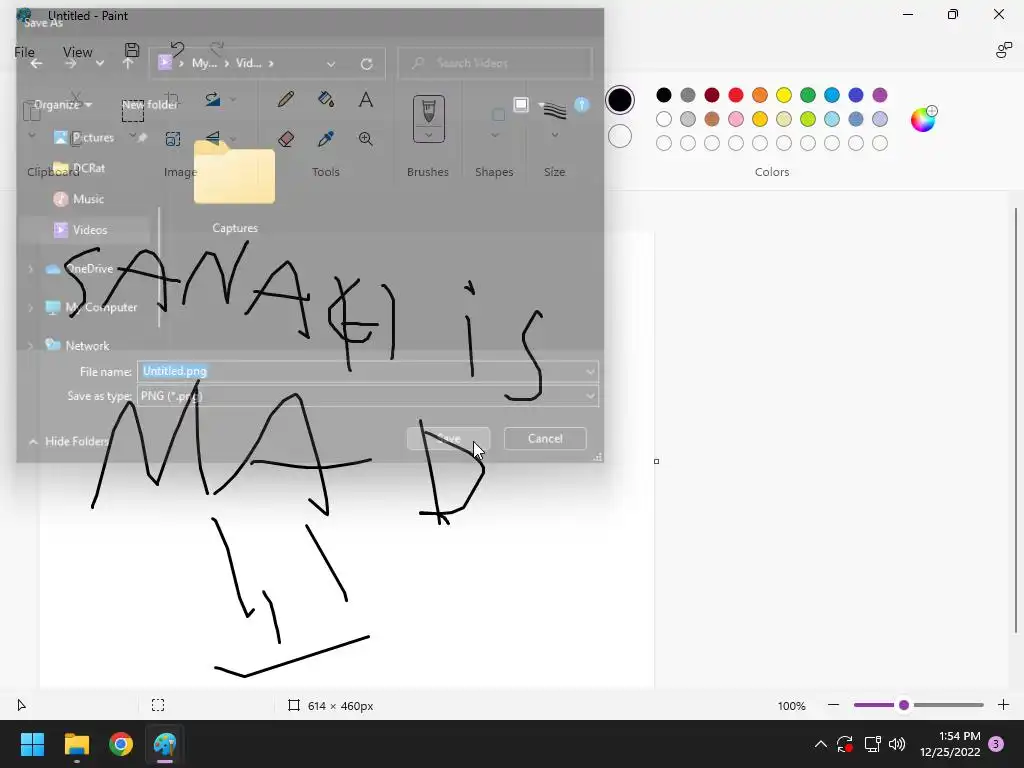Viewport: 1024px width, 768px height.
Task: Refresh the Videos folder in dialog
Action: (x=366, y=63)
